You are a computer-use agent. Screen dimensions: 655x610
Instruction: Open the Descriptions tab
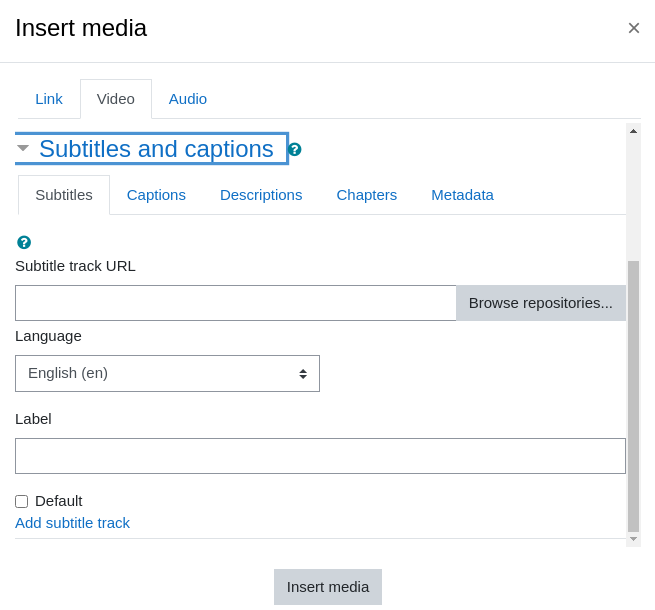(x=261, y=195)
